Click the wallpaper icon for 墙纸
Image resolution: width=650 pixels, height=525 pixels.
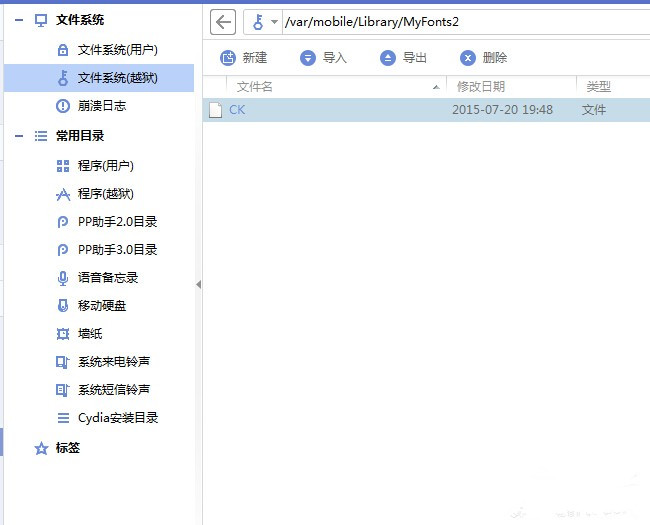tap(63, 334)
